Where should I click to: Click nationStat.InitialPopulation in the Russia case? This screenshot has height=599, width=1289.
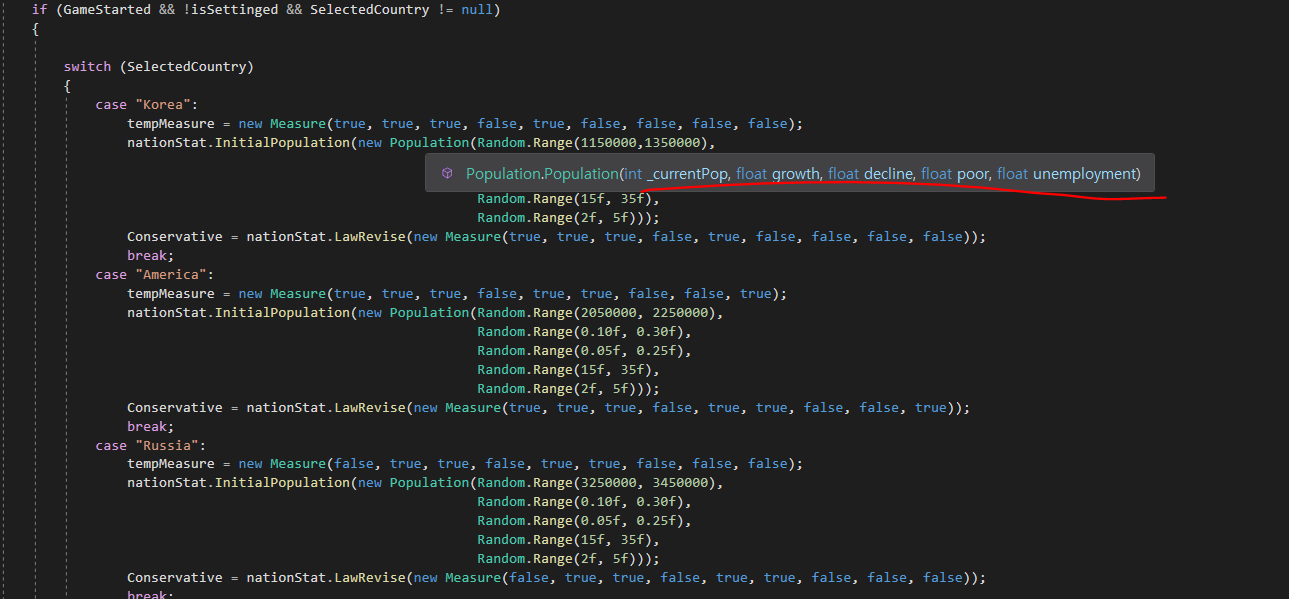coord(238,483)
